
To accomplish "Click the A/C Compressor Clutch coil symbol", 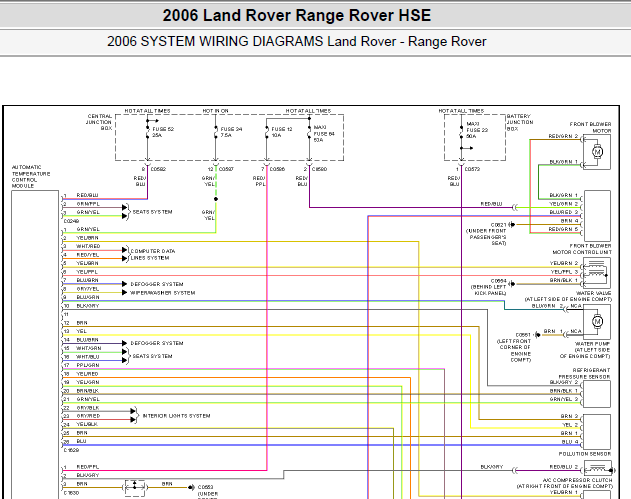I will (x=600, y=468).
